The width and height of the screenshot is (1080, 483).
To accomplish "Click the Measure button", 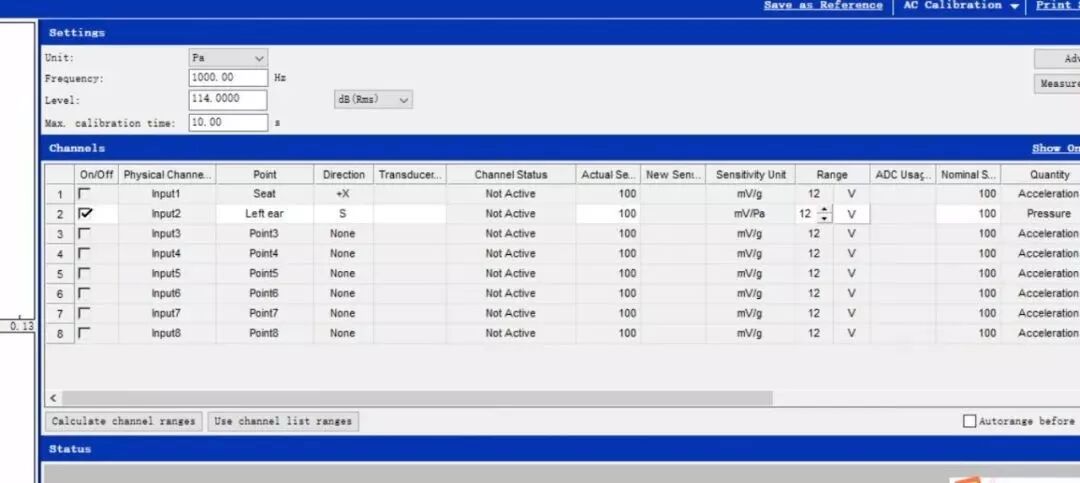I will coord(1057,83).
